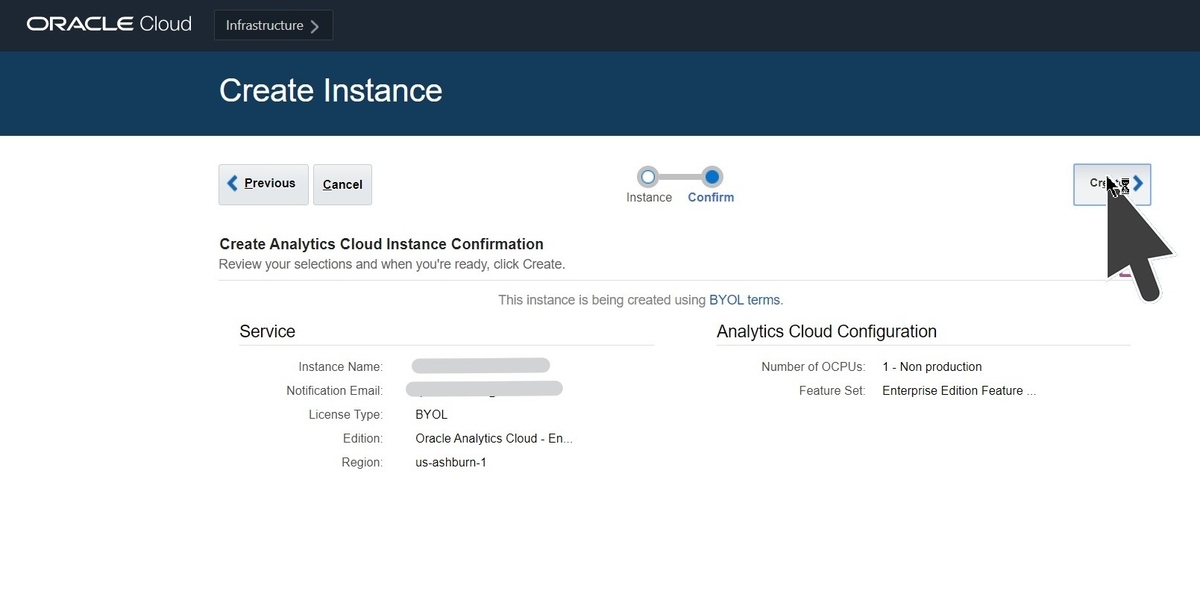
Task: Click the redacted Instance Name value
Action: pyautogui.click(x=481, y=365)
